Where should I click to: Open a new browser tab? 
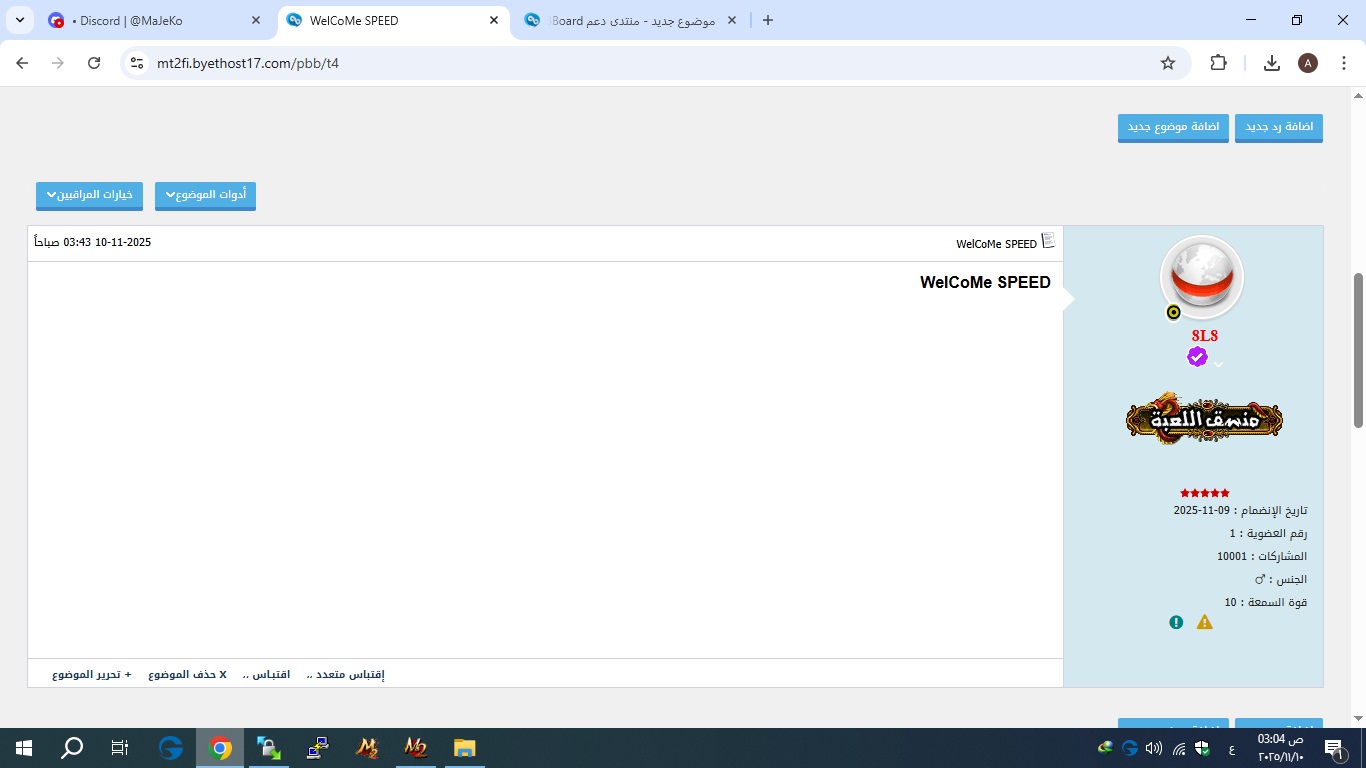[768, 20]
